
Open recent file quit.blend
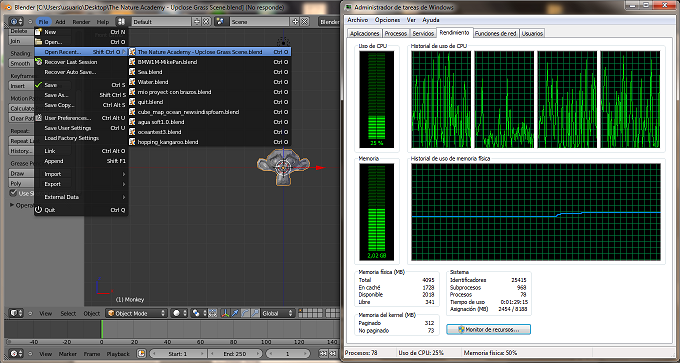coord(210,102)
